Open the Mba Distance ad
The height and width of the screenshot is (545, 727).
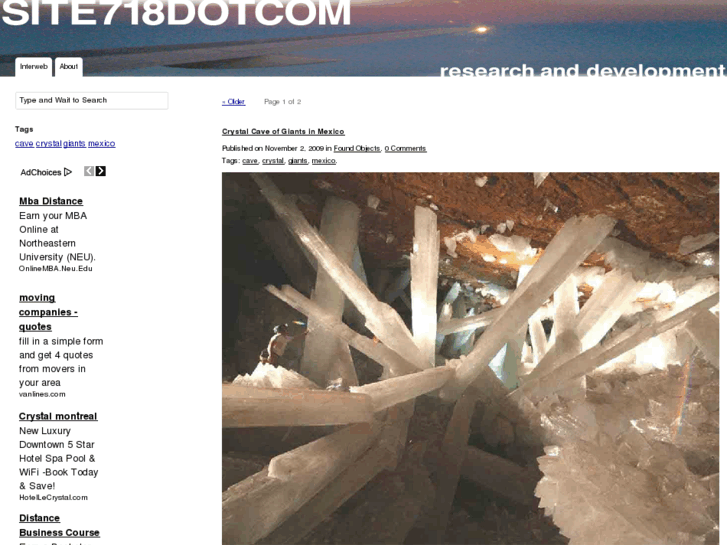[x=51, y=201]
